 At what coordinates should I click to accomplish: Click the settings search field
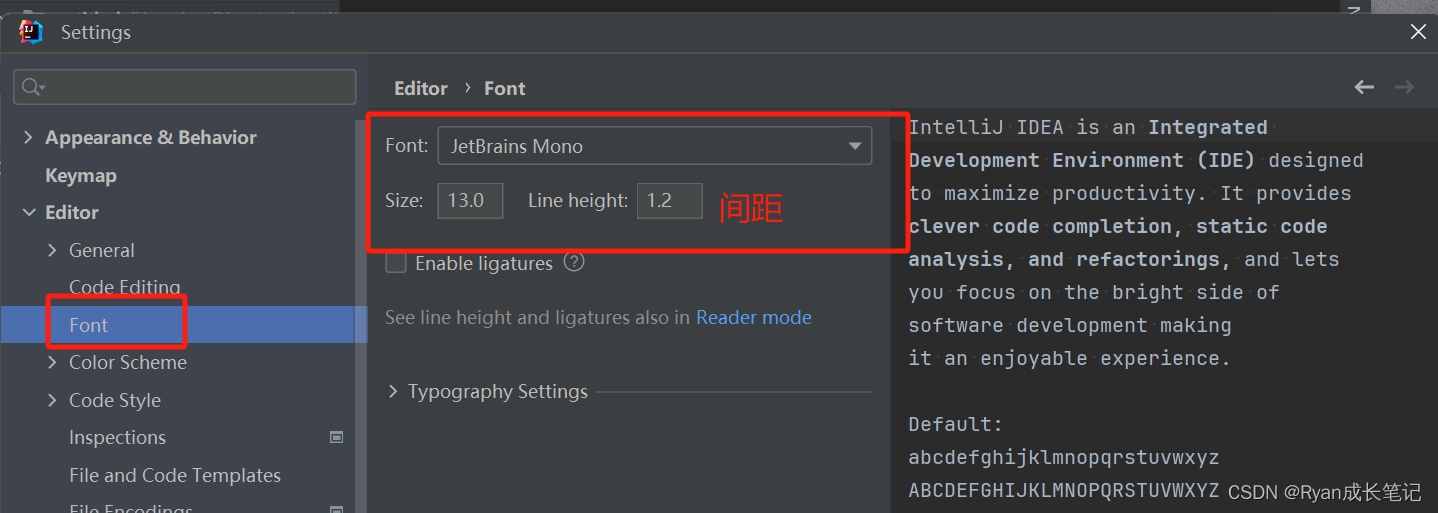point(185,87)
